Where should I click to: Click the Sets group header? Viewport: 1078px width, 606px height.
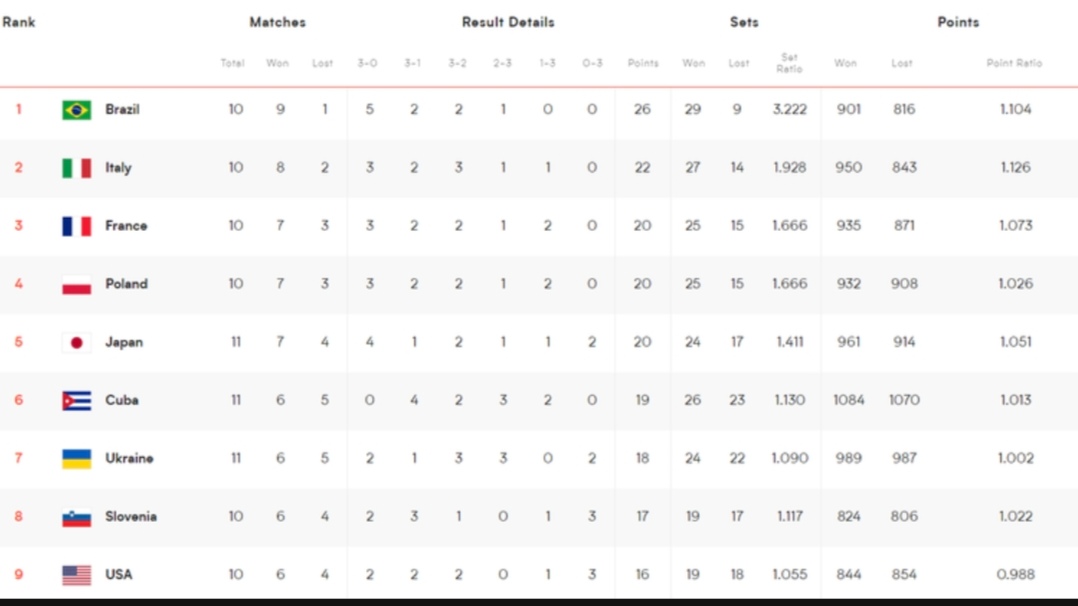(744, 22)
